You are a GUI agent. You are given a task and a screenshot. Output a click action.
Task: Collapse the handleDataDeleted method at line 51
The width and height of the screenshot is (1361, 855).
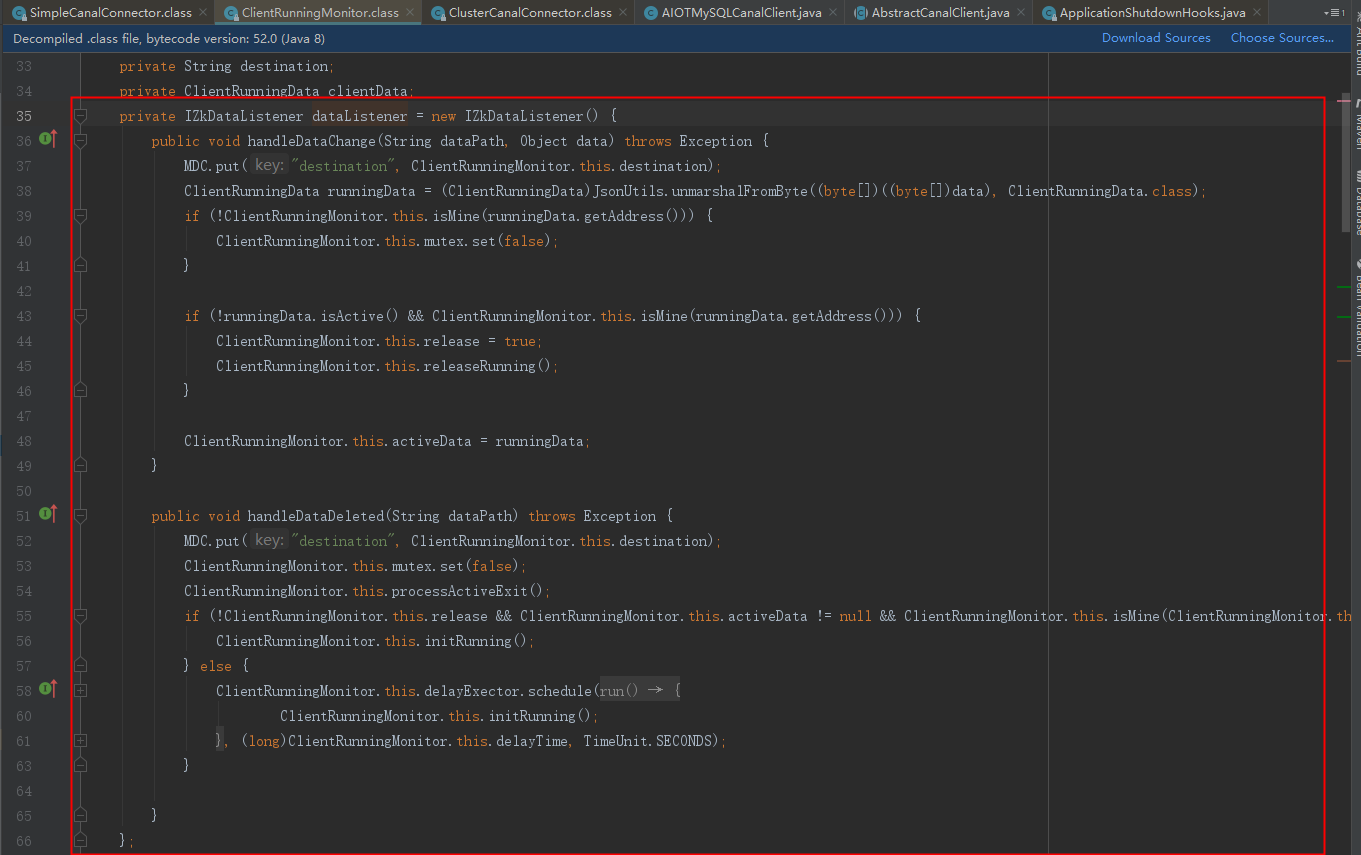pyautogui.click(x=81, y=516)
